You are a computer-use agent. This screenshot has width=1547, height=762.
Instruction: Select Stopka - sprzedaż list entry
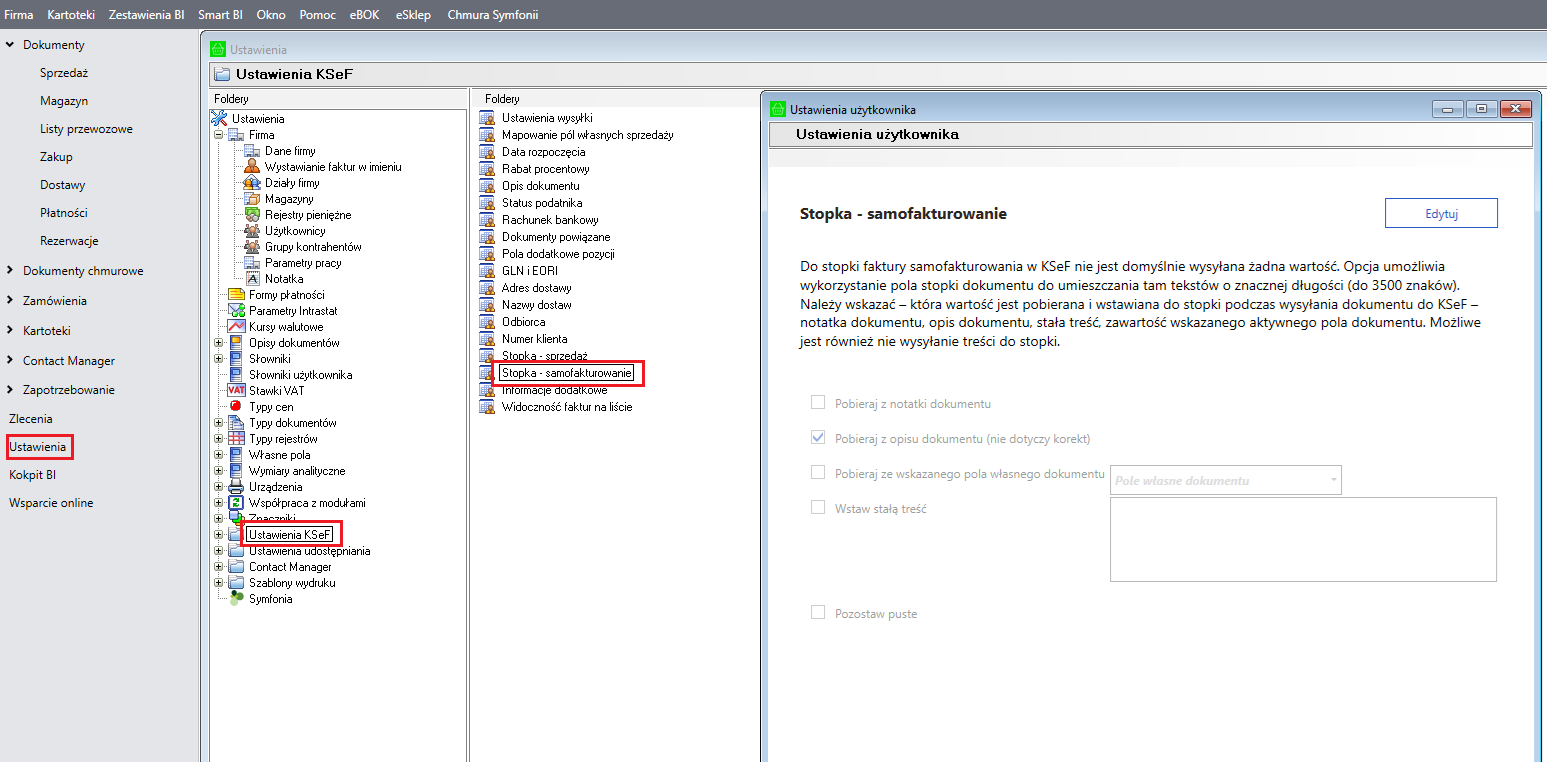tap(544, 355)
